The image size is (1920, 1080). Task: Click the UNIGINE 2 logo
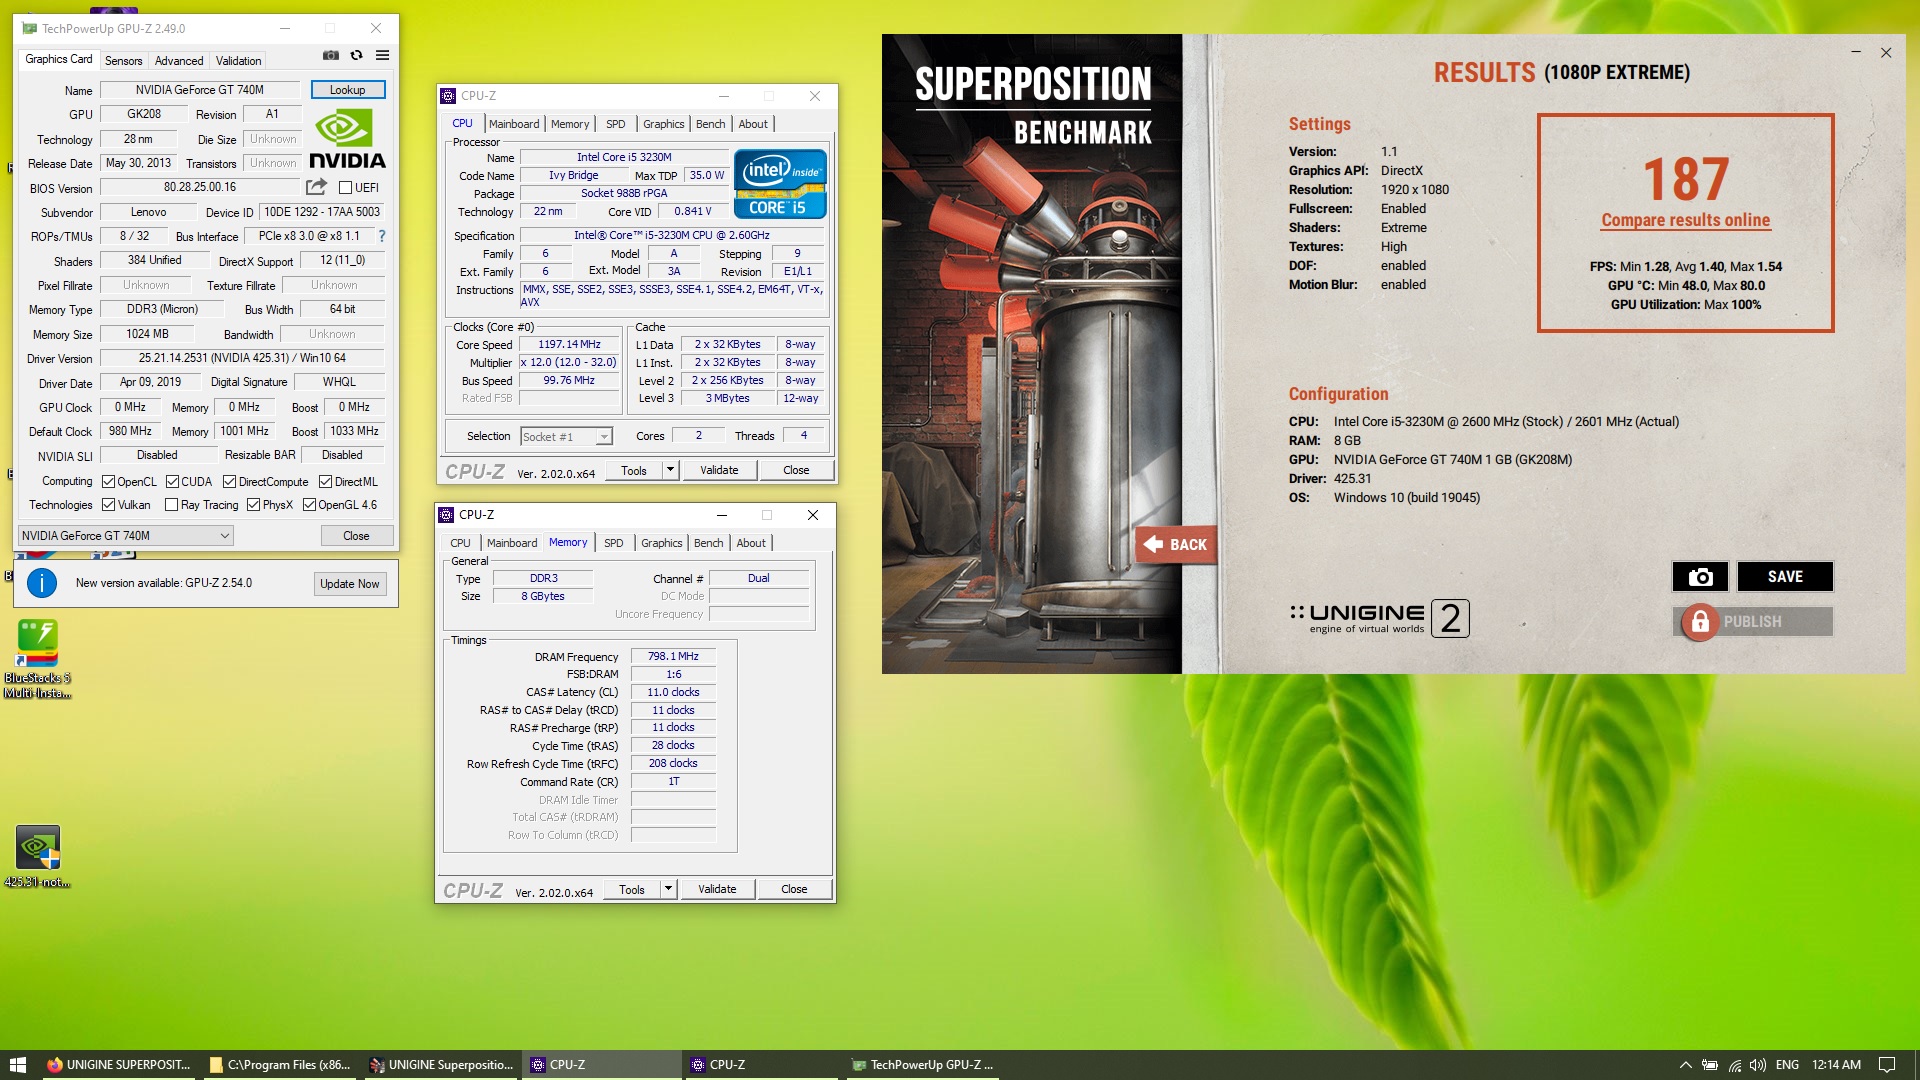pyautogui.click(x=1379, y=619)
